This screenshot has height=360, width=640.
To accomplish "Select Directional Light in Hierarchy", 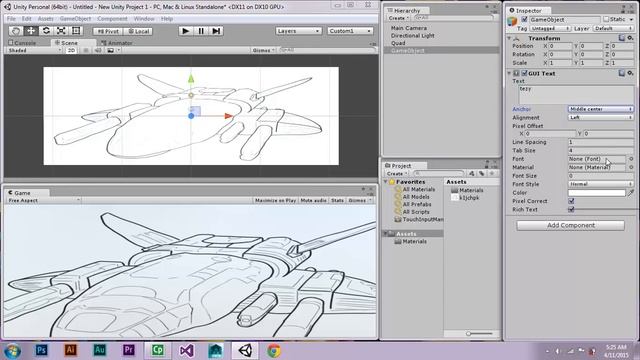I will pyautogui.click(x=412, y=36).
